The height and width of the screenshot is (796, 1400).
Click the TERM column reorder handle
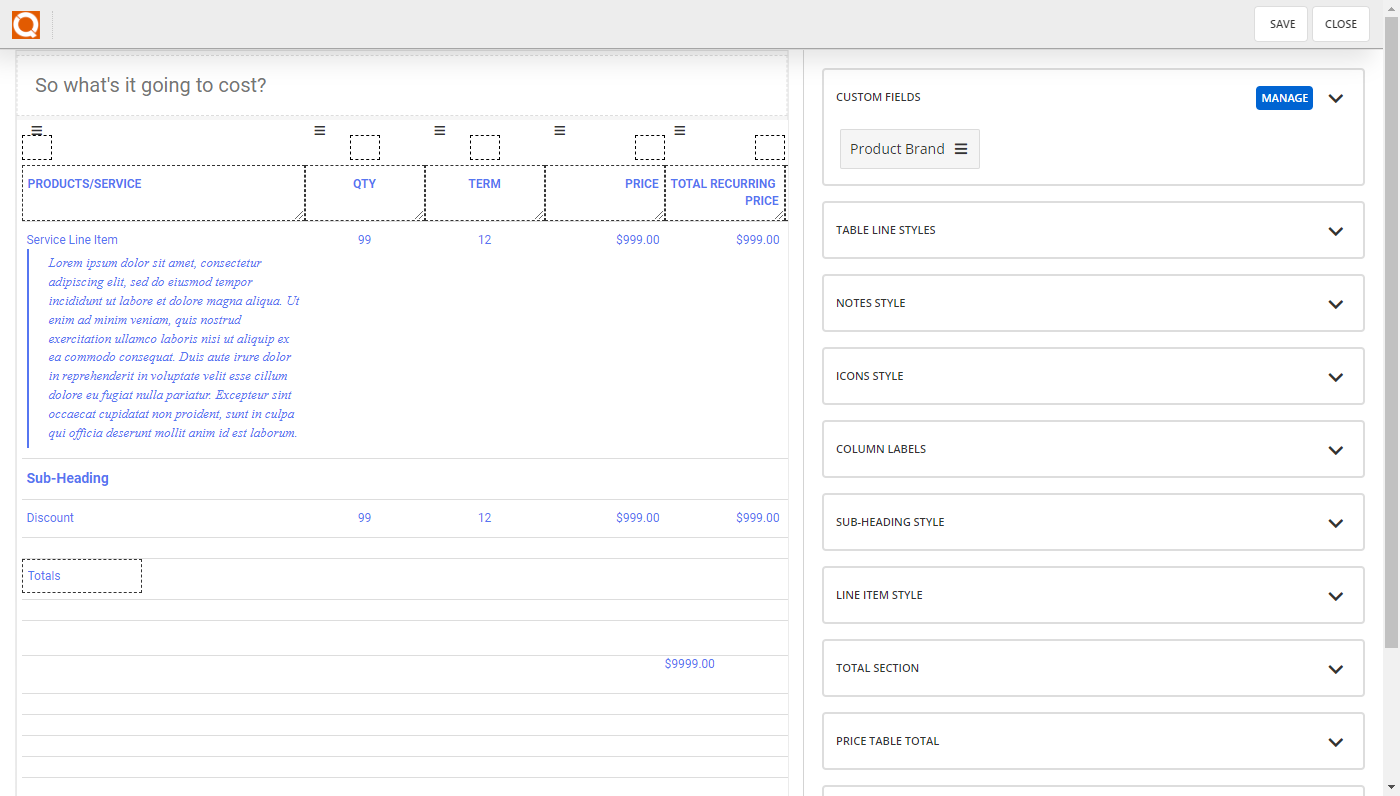(x=439, y=130)
